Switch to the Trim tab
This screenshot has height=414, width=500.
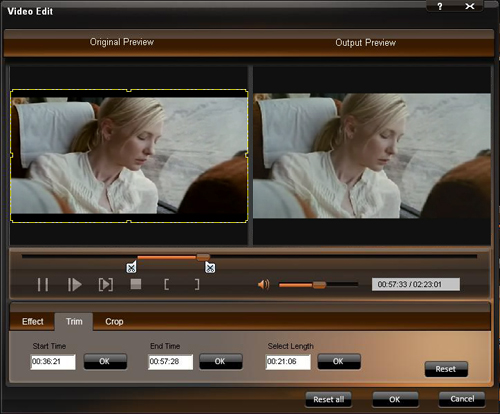(74, 322)
